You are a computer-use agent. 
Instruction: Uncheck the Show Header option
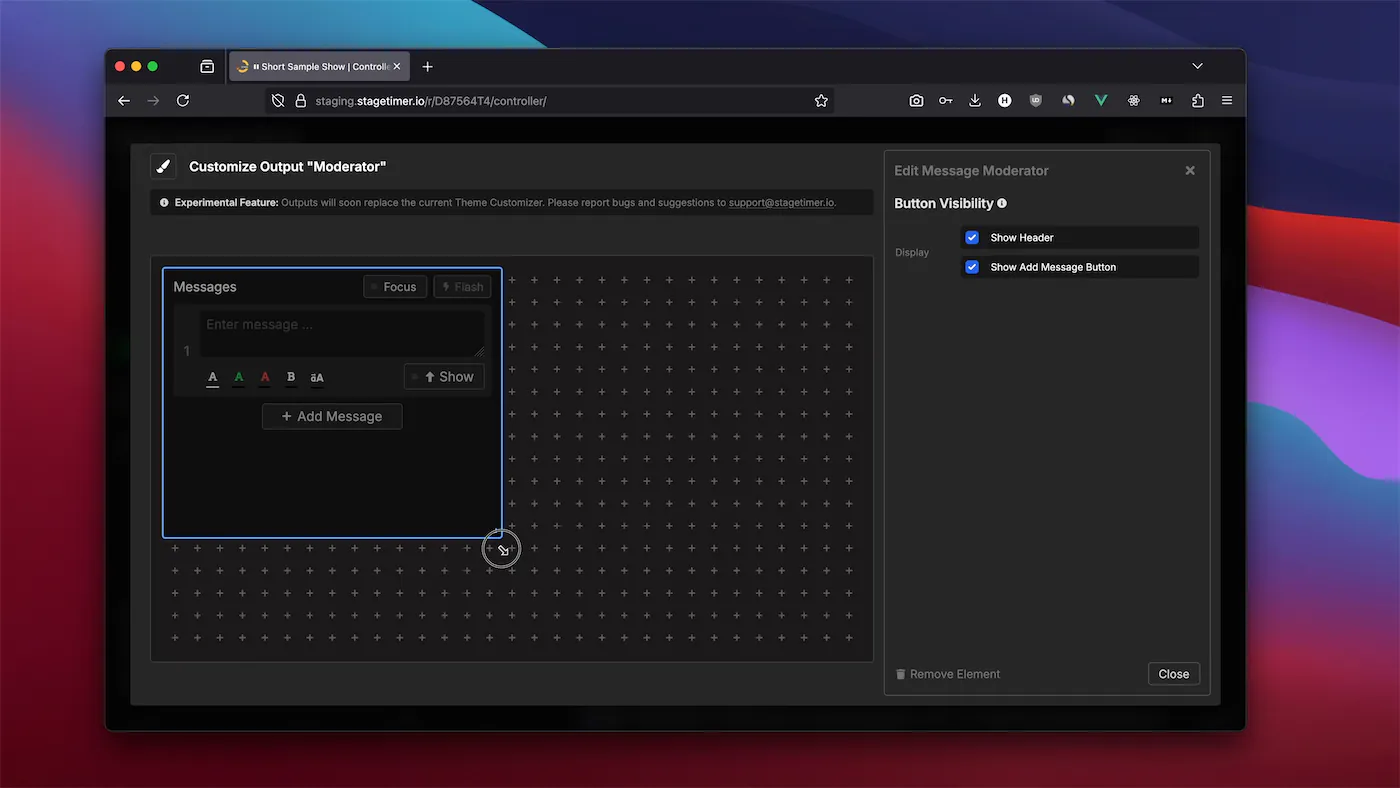click(x=971, y=237)
